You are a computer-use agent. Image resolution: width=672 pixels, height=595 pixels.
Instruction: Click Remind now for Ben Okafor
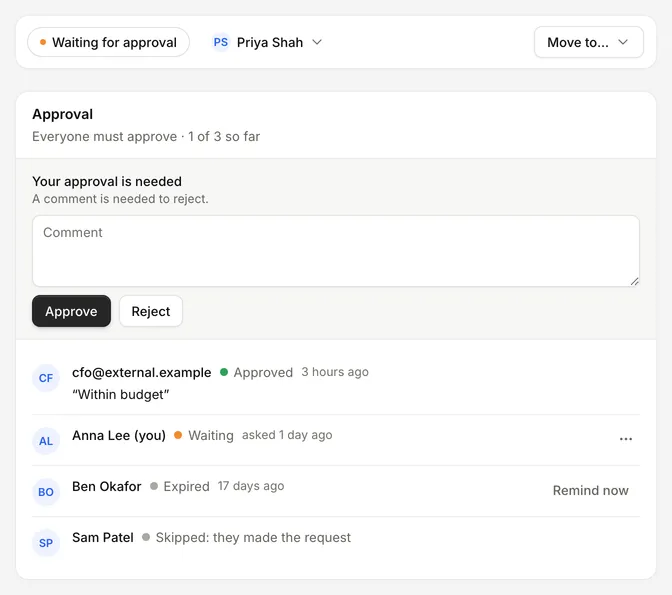(591, 490)
